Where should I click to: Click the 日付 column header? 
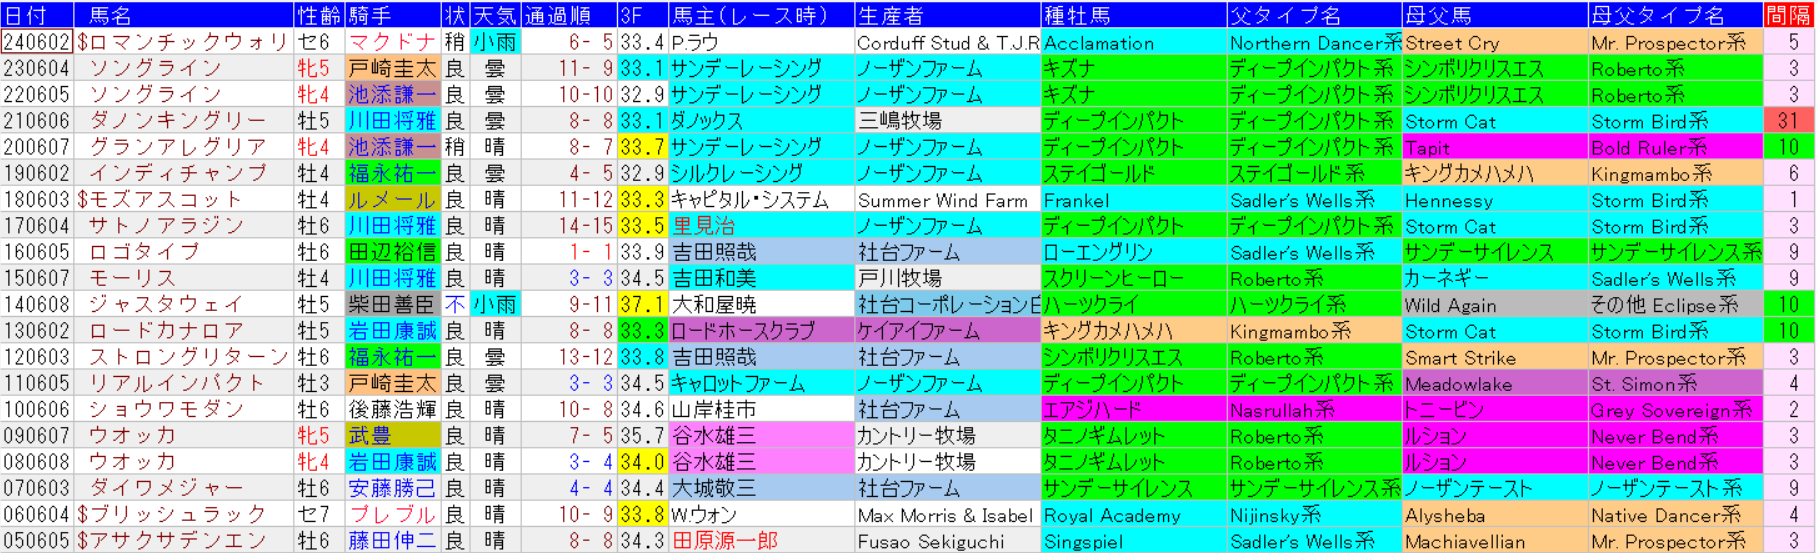(37, 15)
